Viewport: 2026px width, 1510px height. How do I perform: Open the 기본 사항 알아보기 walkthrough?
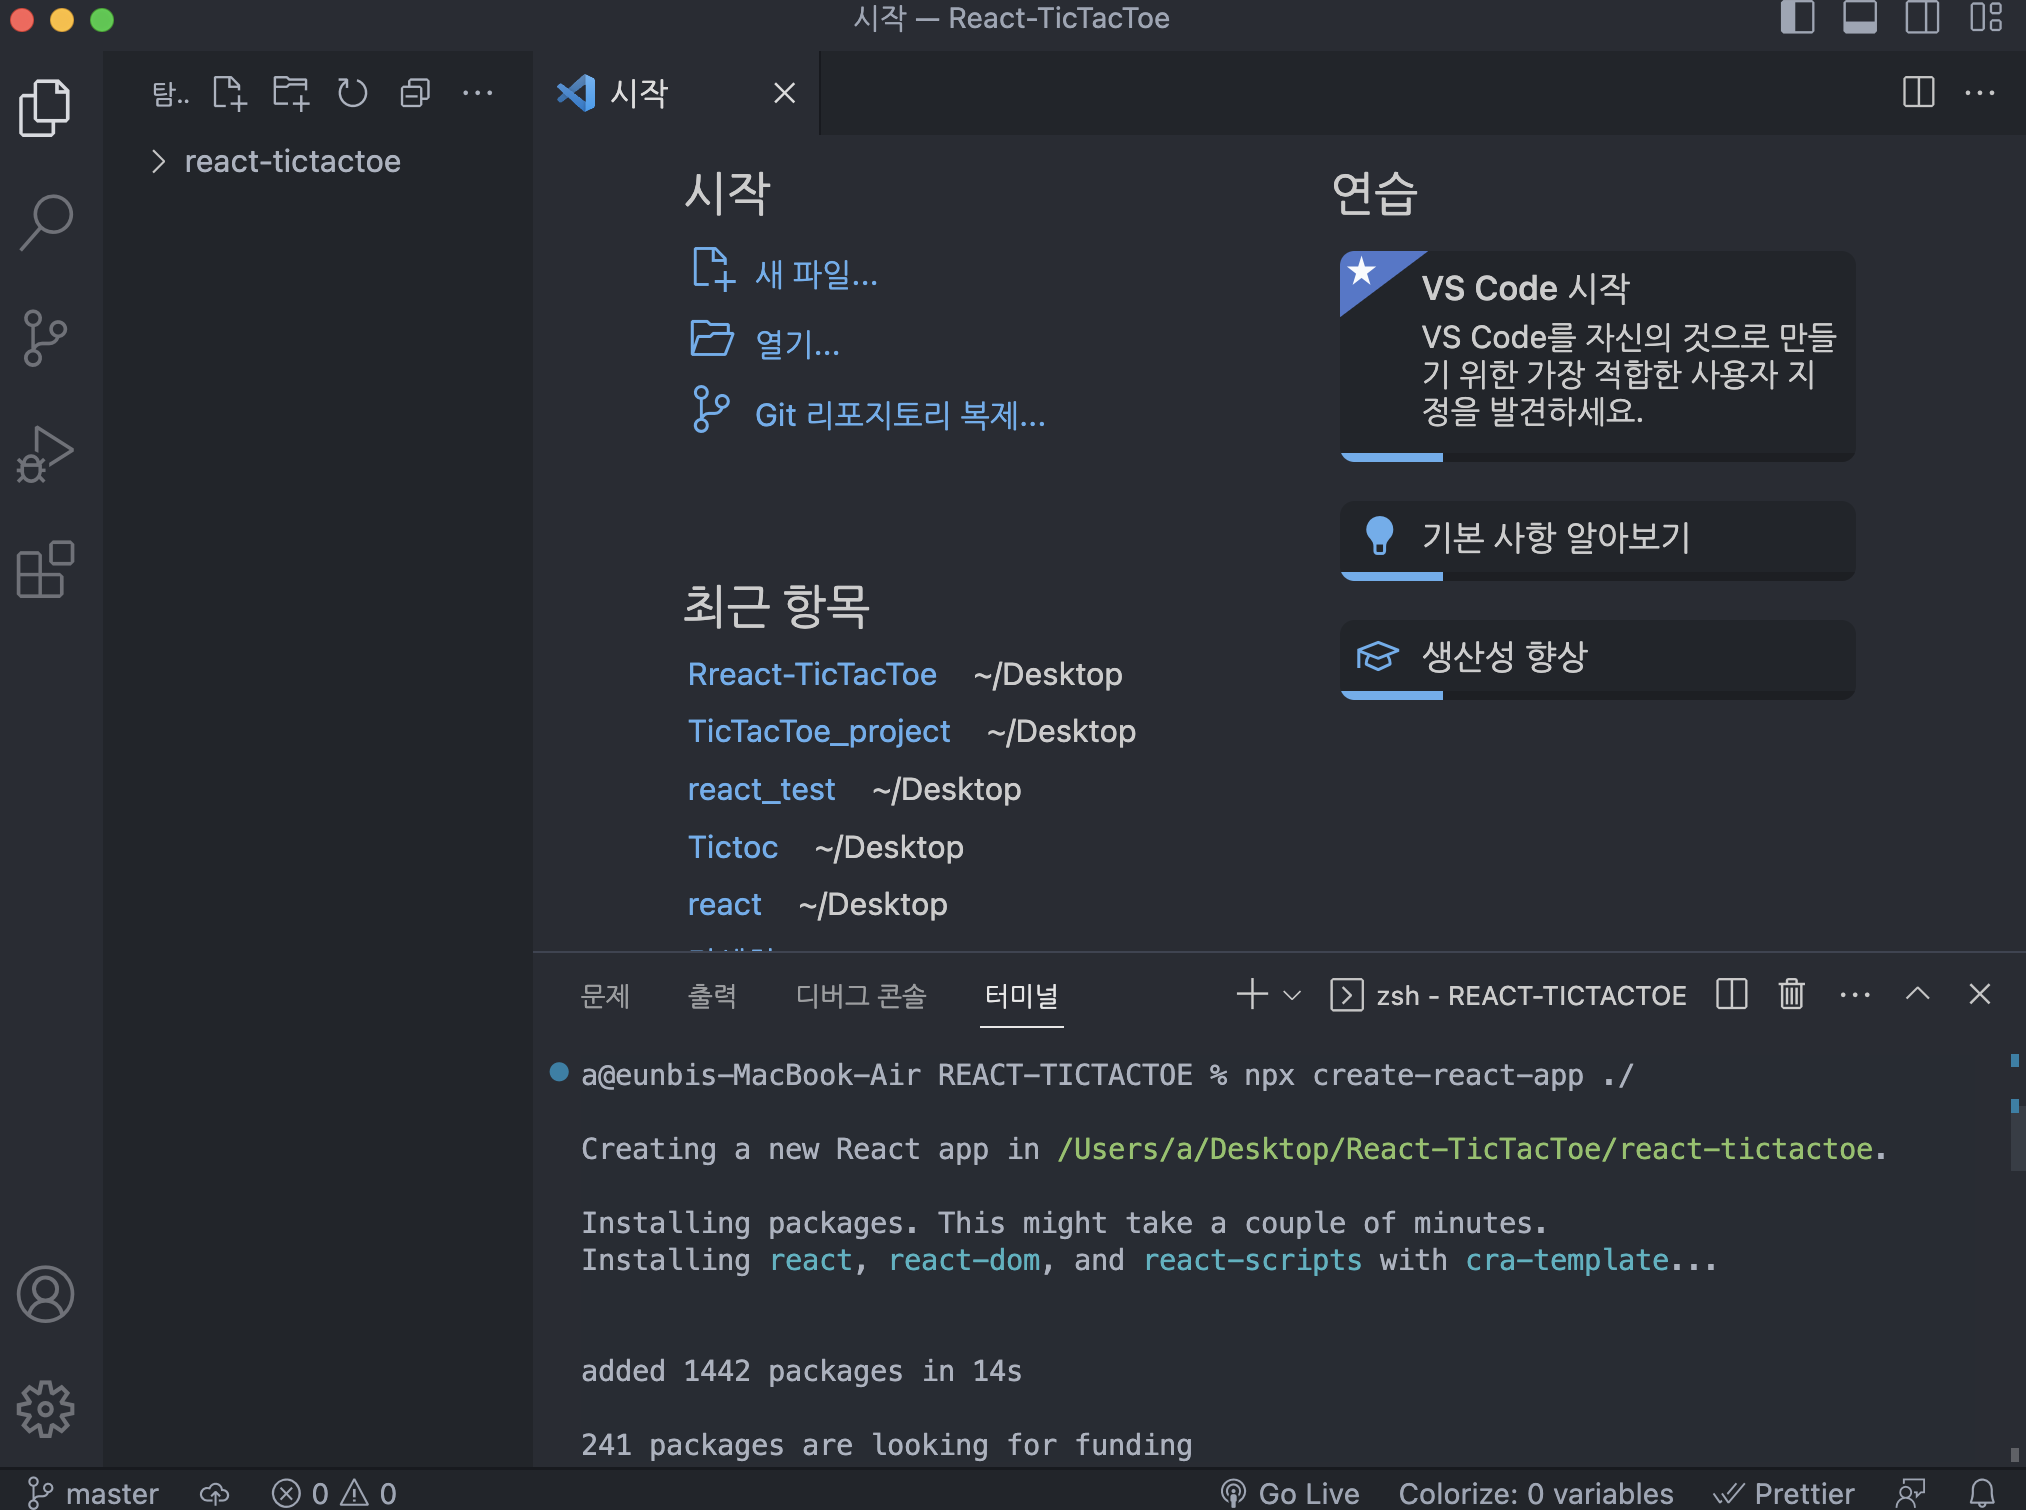click(1597, 540)
